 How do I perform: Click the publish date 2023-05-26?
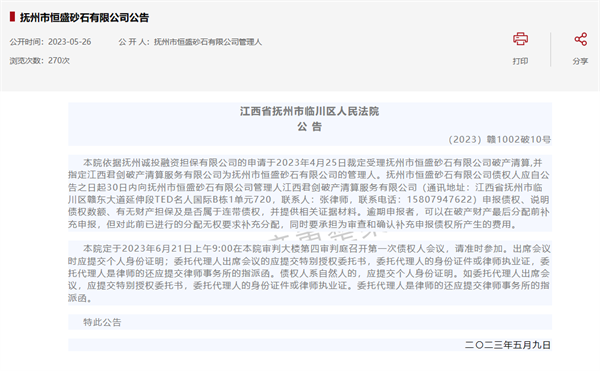pyautogui.click(x=70, y=42)
